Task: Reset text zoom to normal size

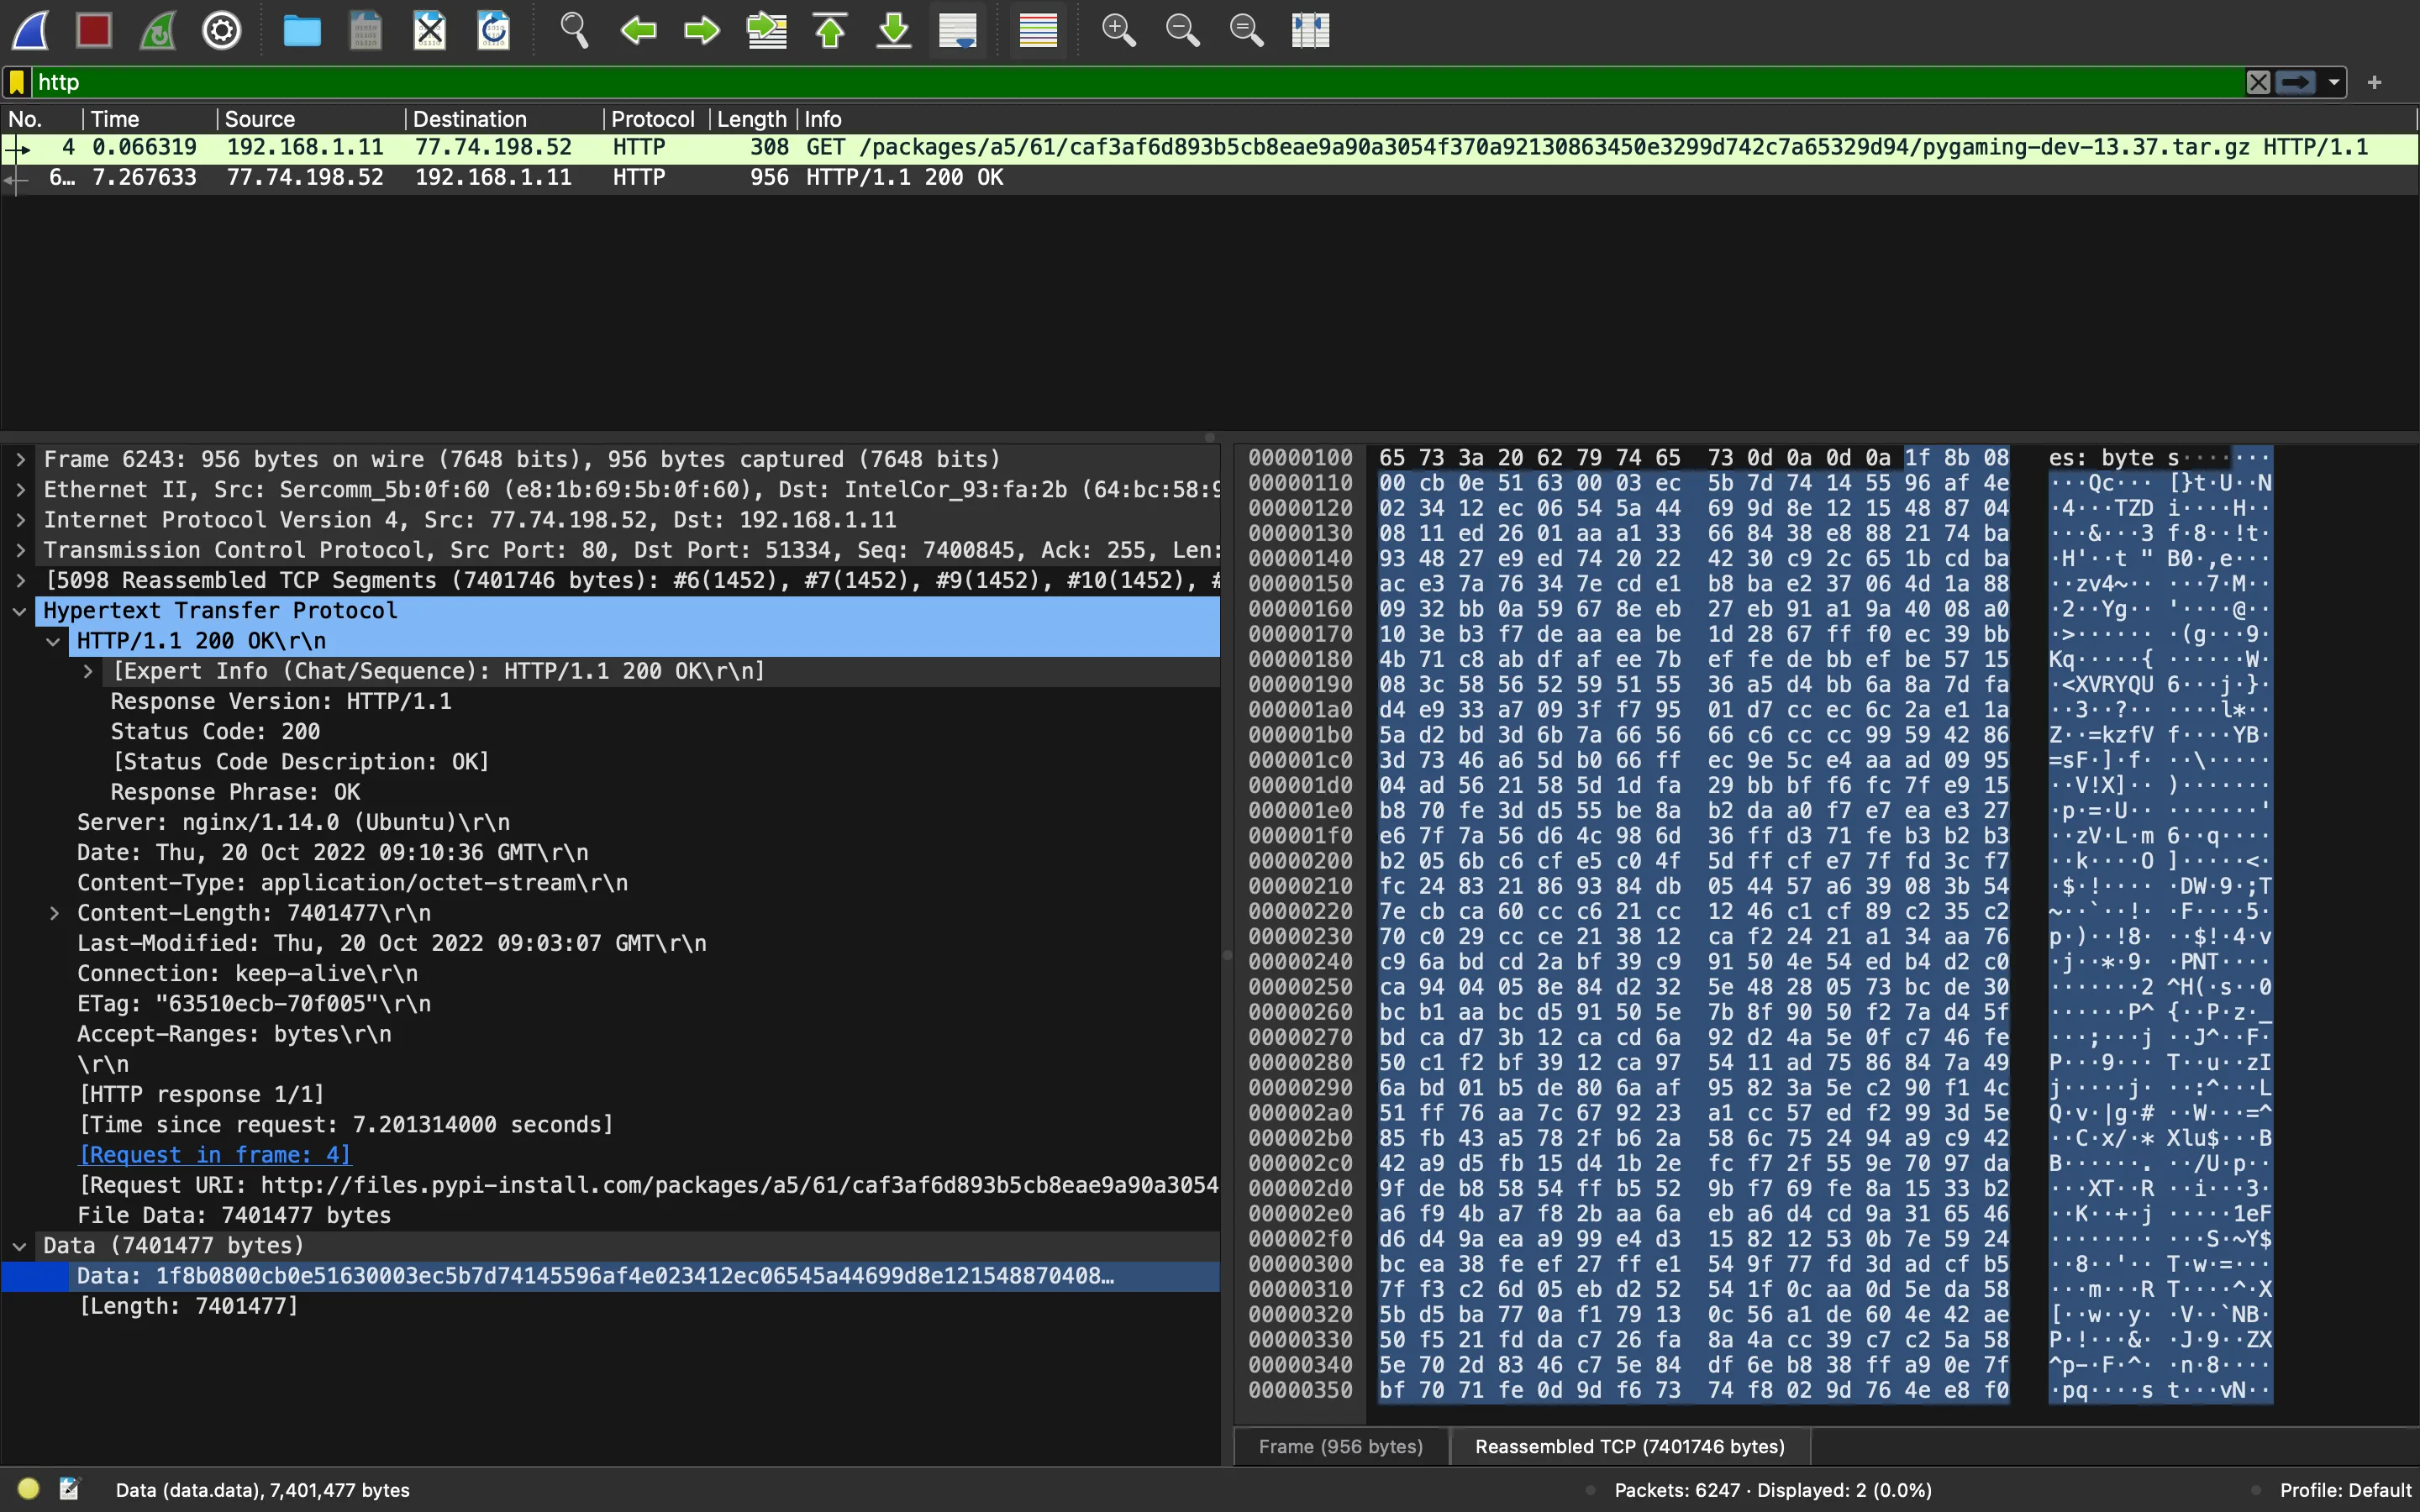Action: (1246, 30)
